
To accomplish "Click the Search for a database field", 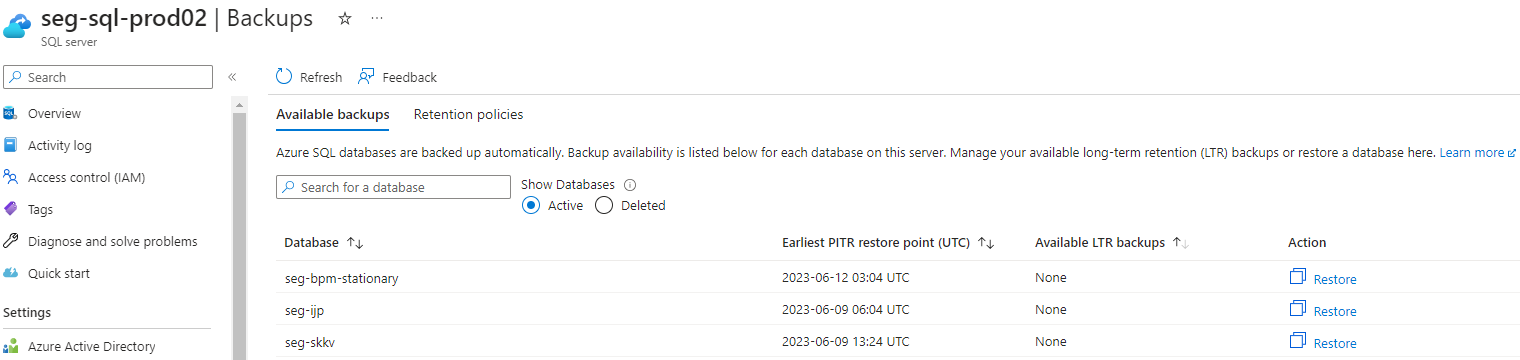I will pos(393,187).
